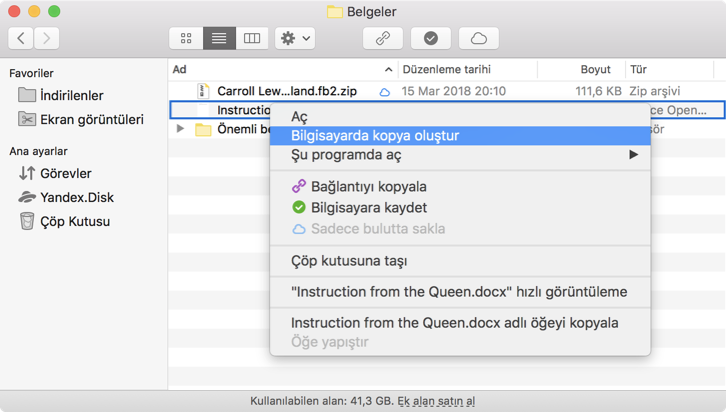The image size is (726, 412).
Task: Click the checkmark save-to-computer toolbar icon
Action: click(x=431, y=38)
